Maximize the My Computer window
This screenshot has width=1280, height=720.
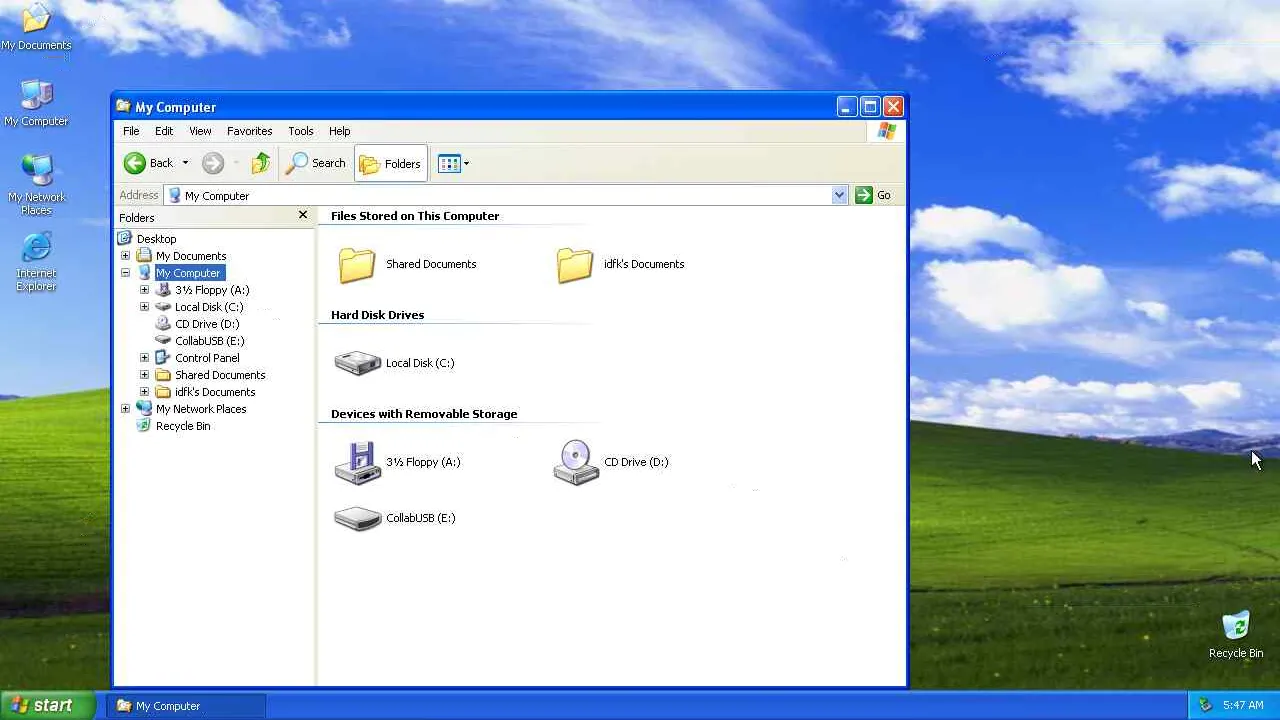[870, 106]
